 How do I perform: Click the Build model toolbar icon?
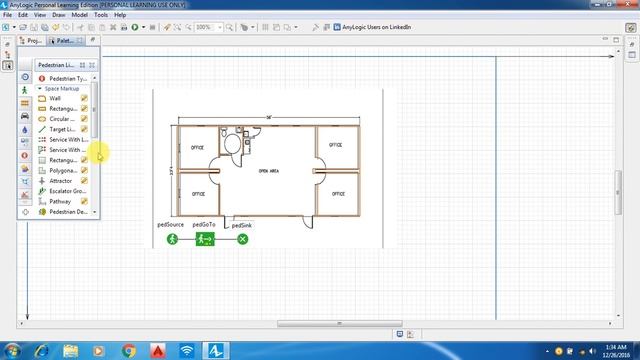point(124,27)
